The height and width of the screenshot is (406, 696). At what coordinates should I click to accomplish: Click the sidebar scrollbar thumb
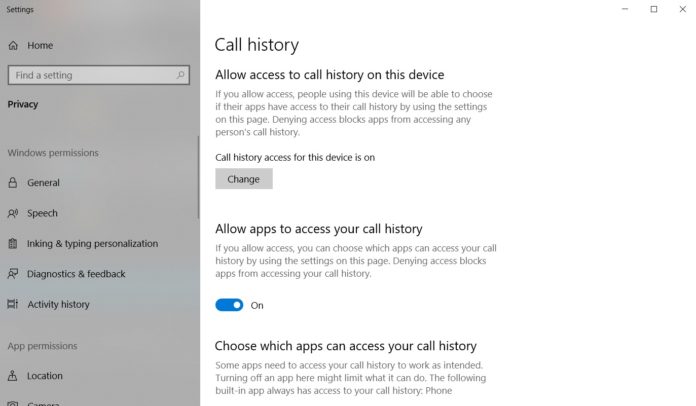click(x=198, y=177)
